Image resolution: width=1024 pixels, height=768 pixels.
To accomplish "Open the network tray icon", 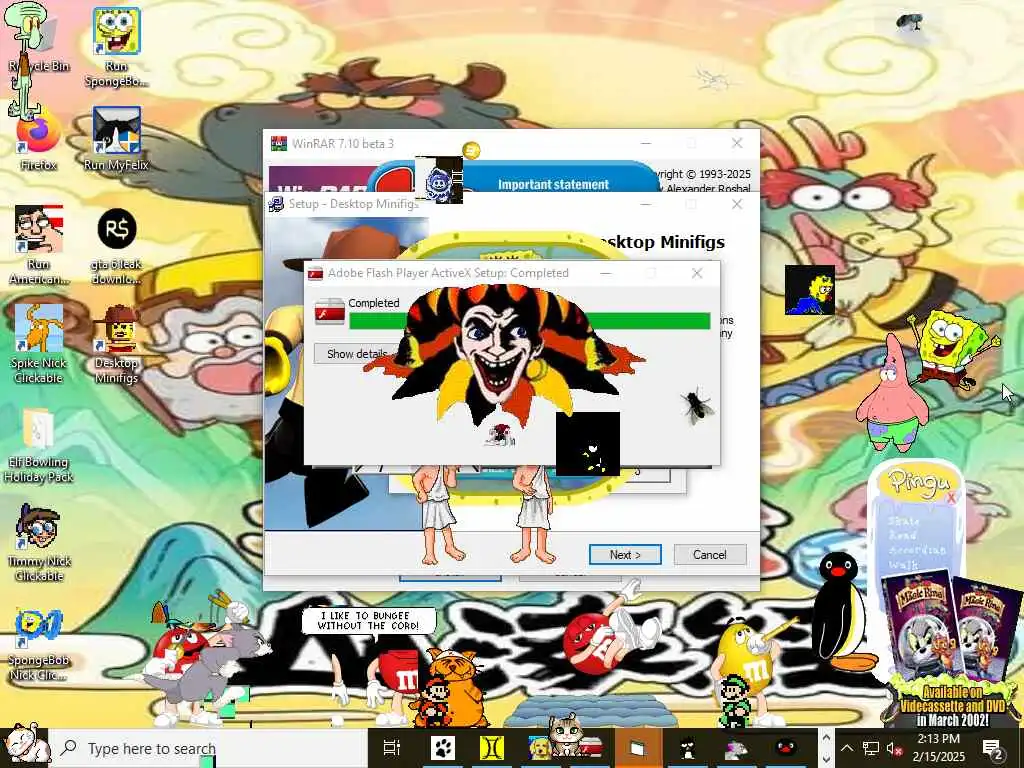I will point(871,748).
